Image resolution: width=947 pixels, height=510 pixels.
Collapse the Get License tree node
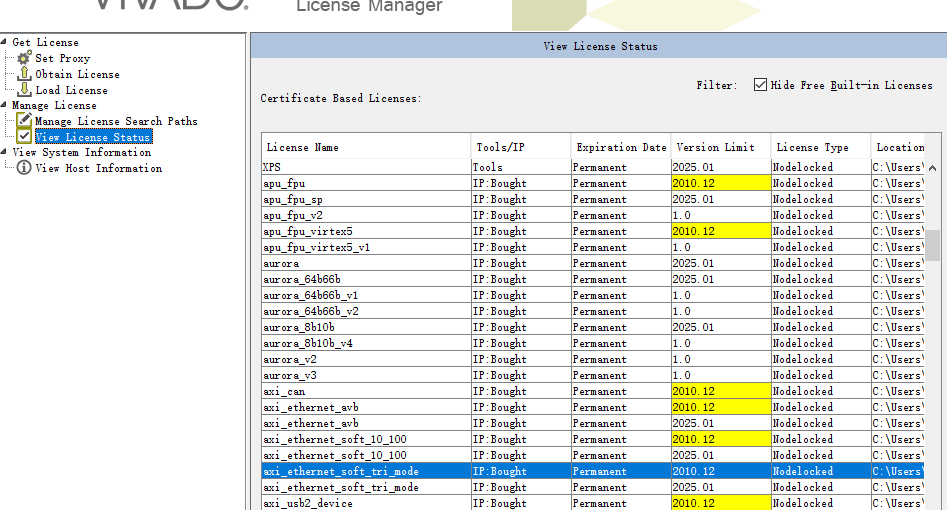coord(4,42)
